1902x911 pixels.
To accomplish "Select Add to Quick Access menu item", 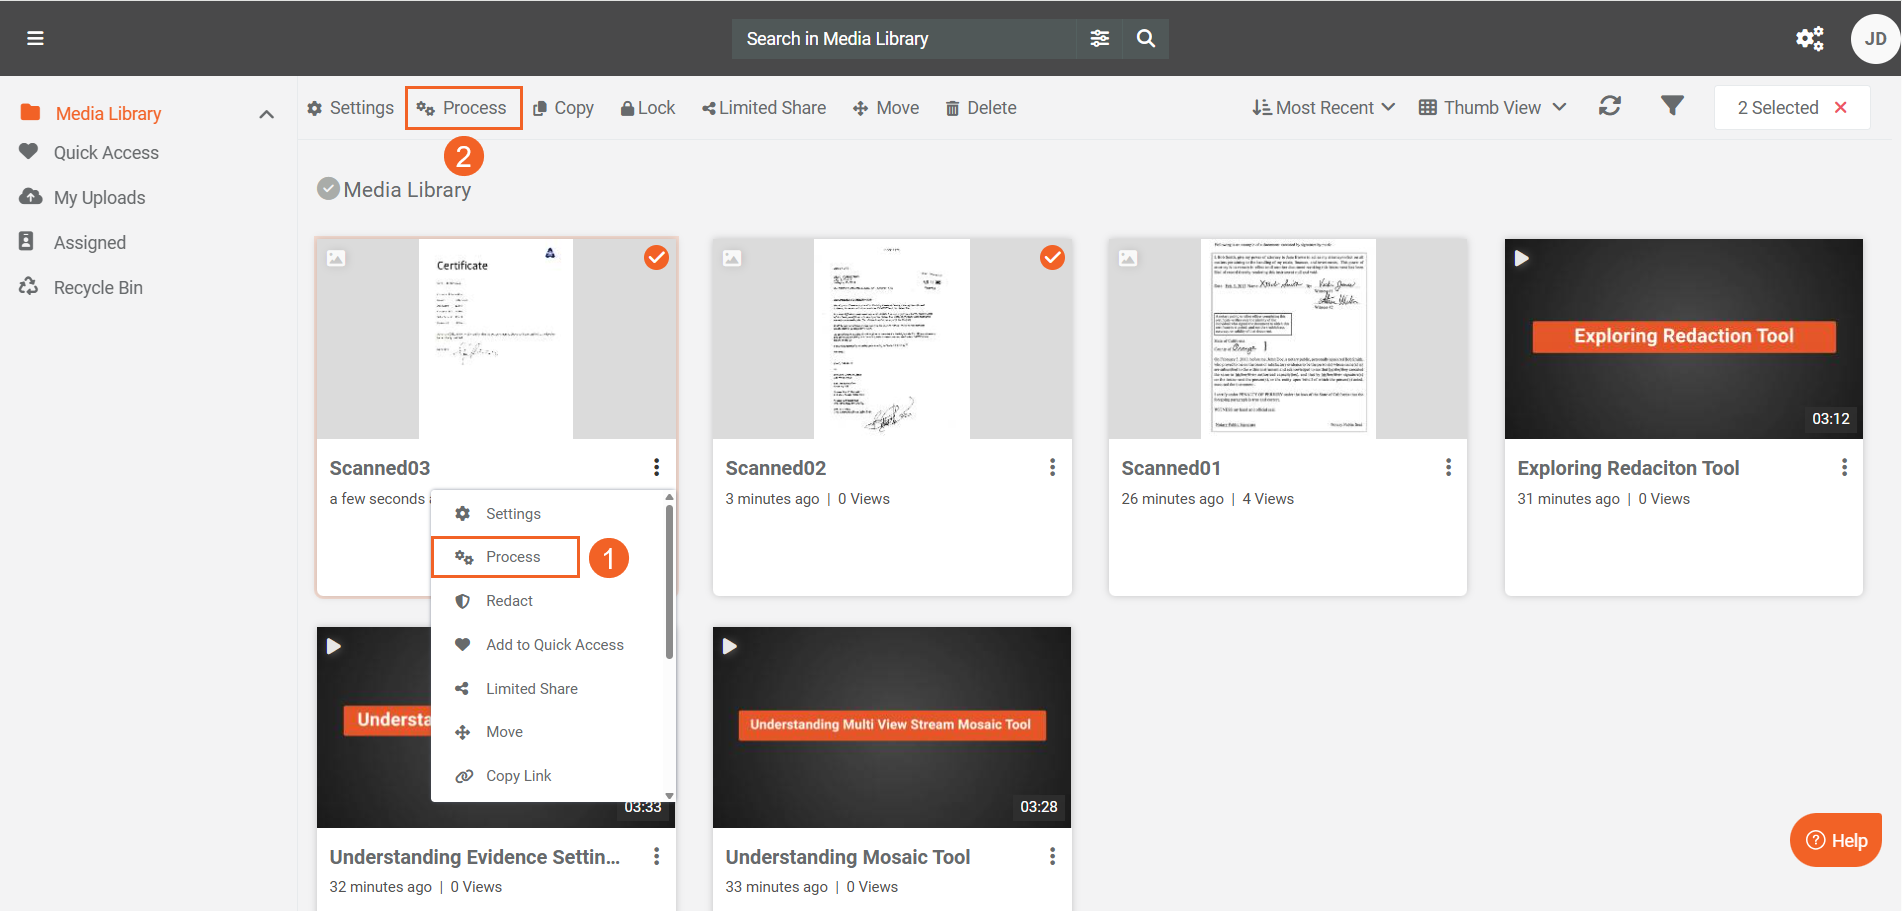I will [554, 645].
